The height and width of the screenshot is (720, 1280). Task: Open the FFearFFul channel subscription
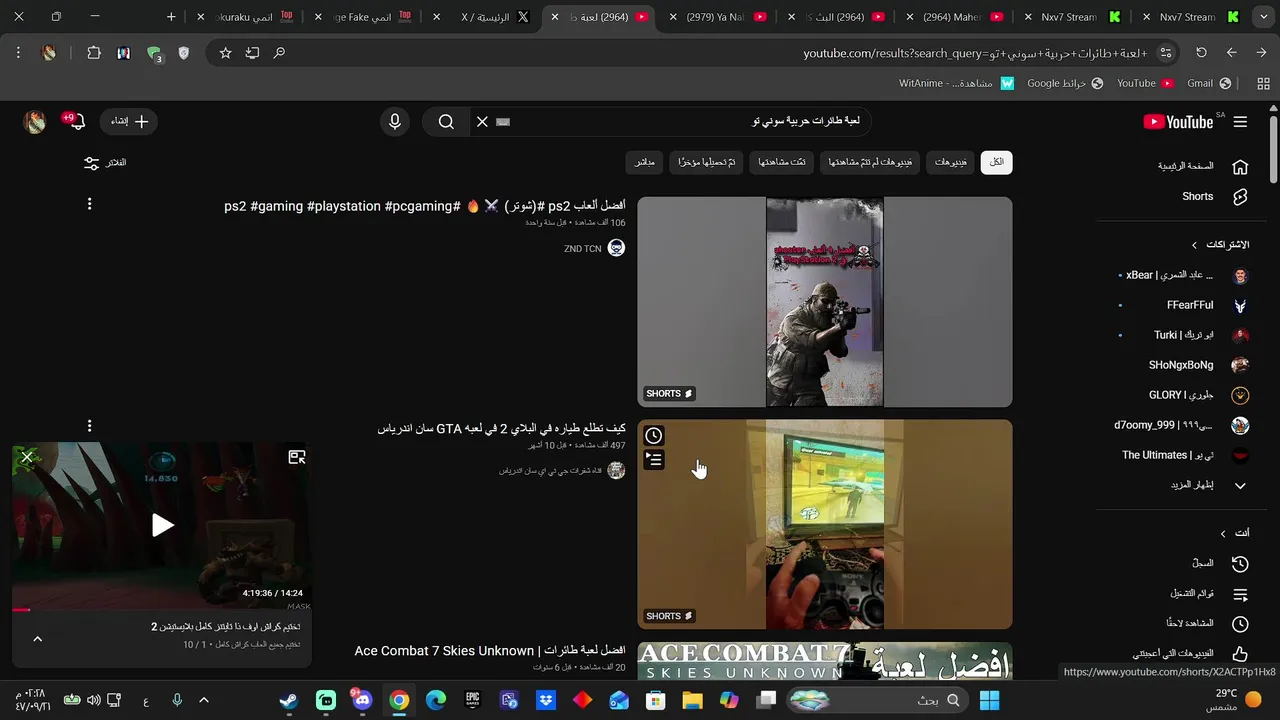click(x=1182, y=305)
